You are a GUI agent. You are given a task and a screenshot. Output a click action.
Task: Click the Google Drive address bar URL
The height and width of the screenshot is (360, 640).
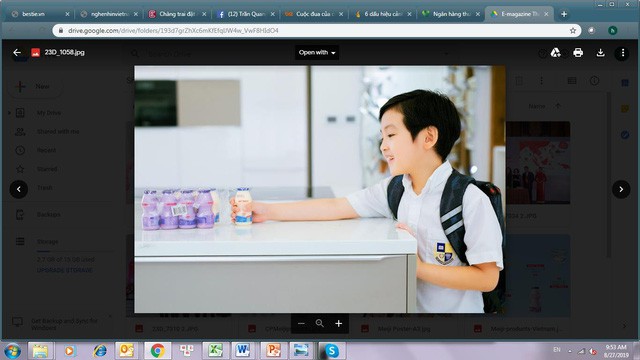pyautogui.click(x=173, y=31)
